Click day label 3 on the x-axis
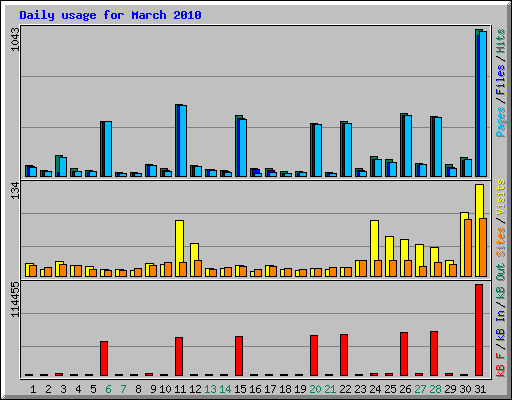 [63, 389]
